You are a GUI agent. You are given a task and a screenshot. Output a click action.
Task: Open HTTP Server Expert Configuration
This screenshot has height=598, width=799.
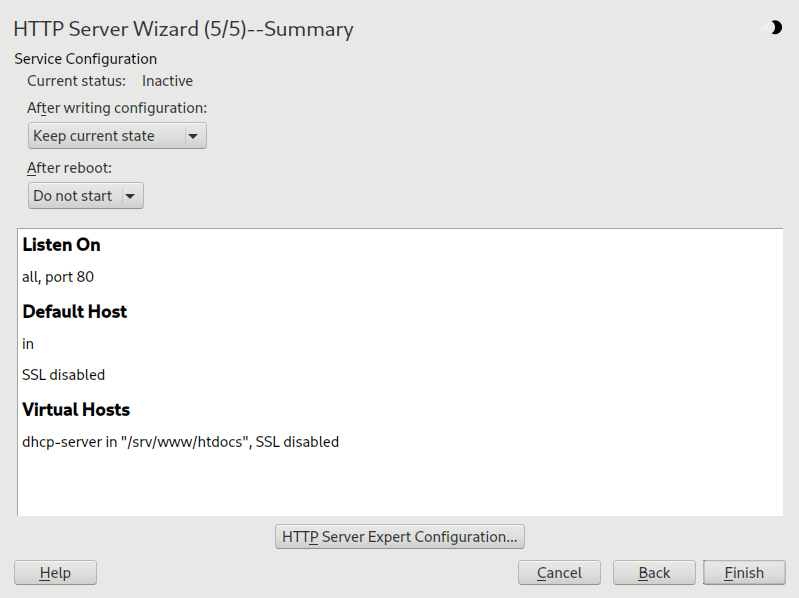(400, 537)
